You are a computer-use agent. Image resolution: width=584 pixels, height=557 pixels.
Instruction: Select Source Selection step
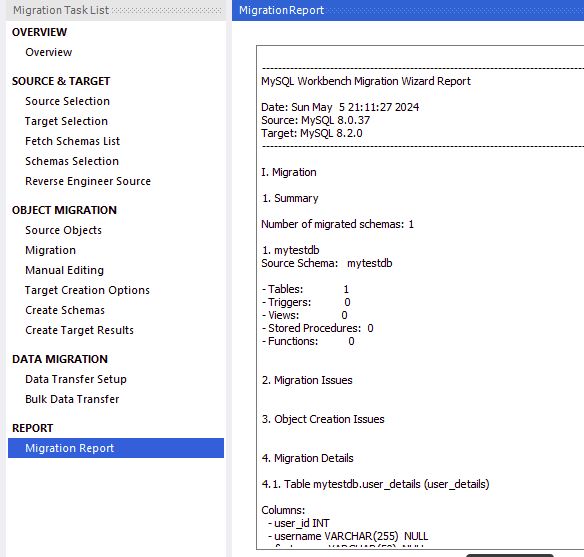[67, 101]
